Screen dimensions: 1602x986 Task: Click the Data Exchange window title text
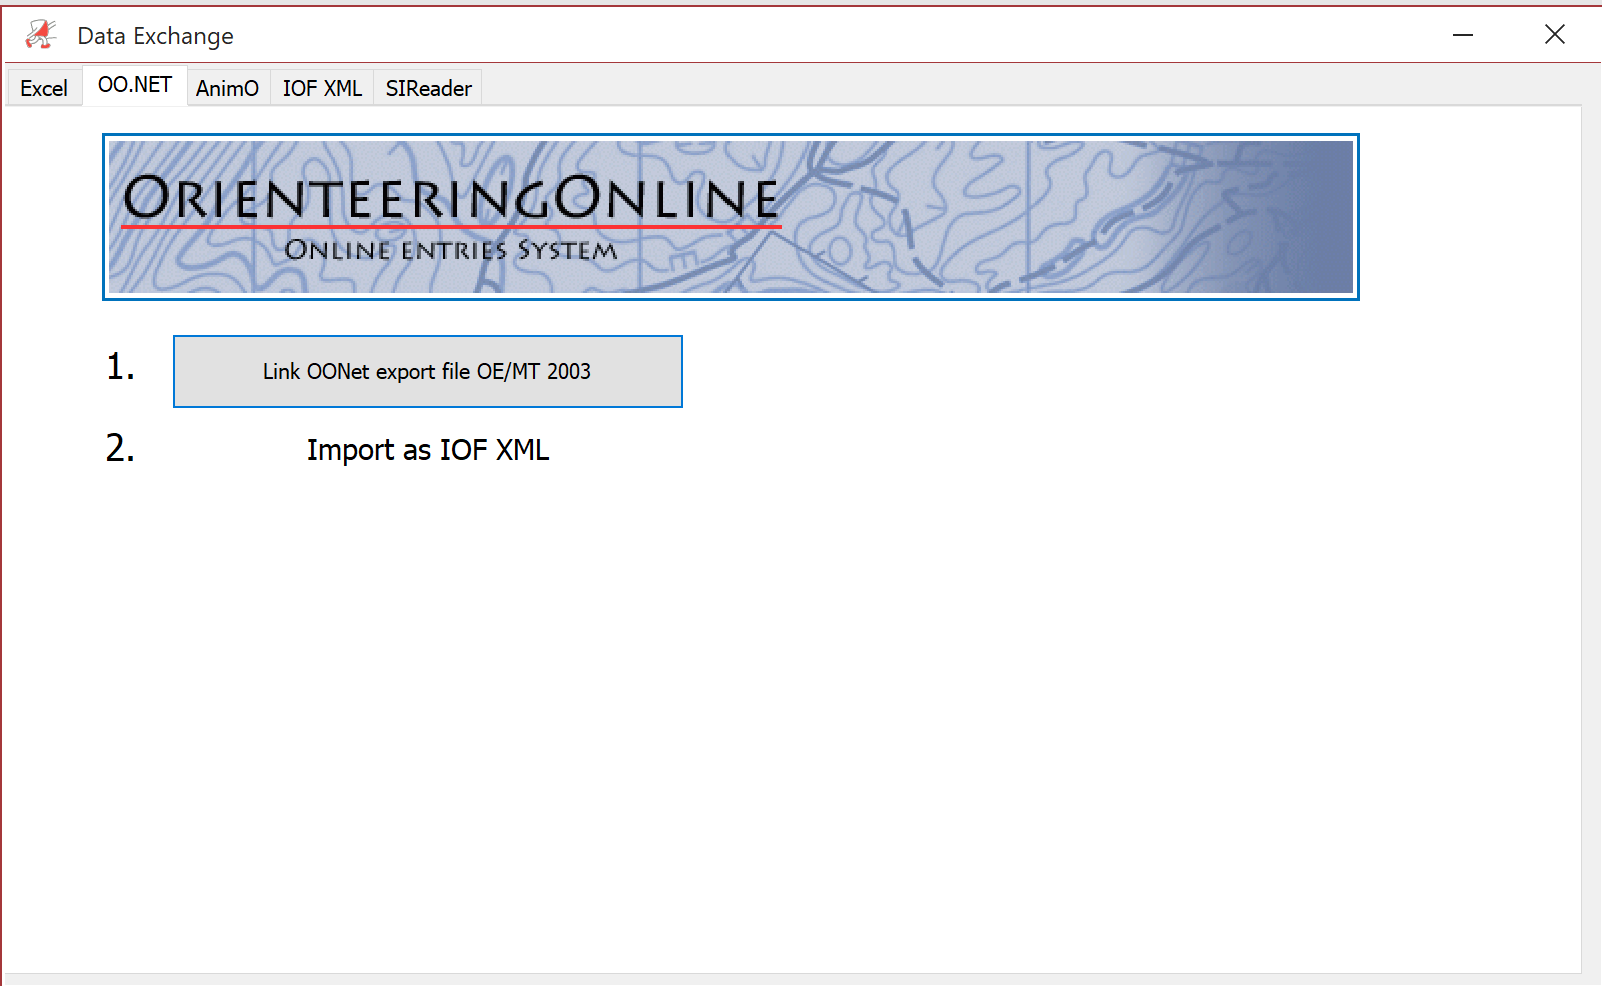pyautogui.click(x=155, y=36)
